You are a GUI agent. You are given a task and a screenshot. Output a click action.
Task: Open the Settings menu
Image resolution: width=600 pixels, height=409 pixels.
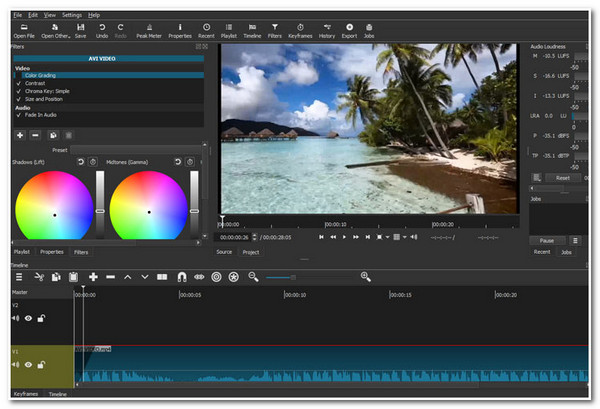point(72,15)
